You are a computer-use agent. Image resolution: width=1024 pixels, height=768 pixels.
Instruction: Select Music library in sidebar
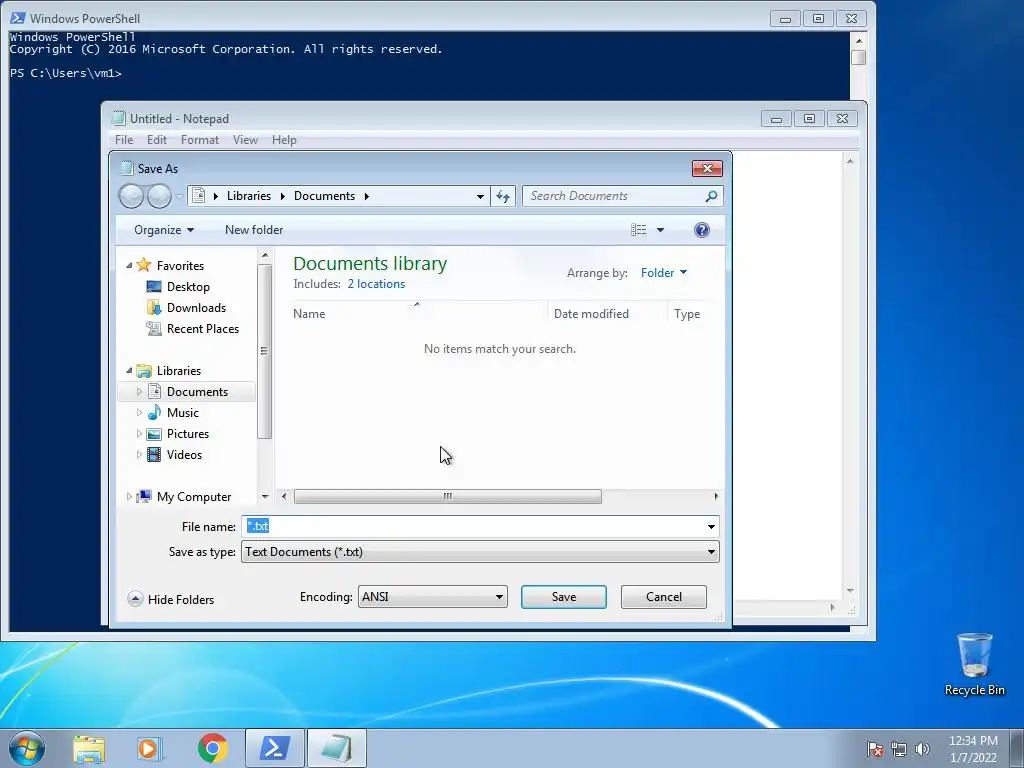[x=182, y=413]
